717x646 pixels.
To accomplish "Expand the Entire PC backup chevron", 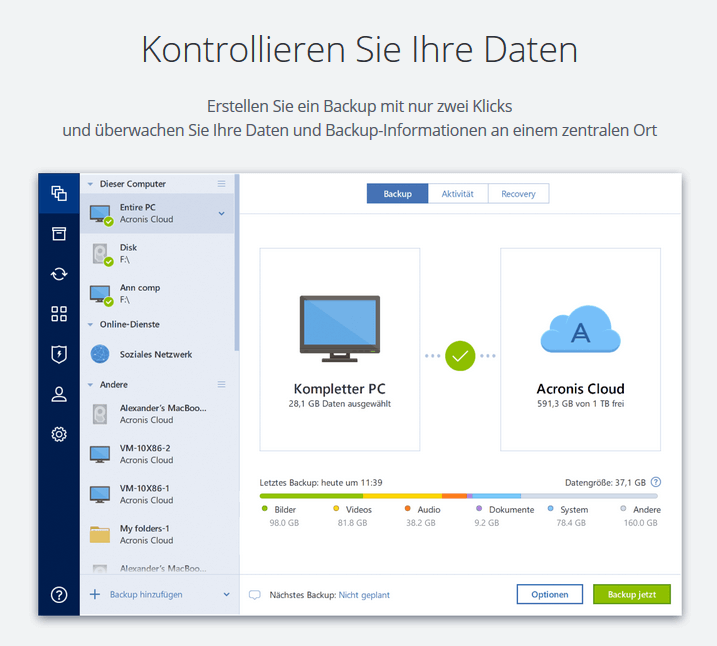I will [x=221, y=214].
